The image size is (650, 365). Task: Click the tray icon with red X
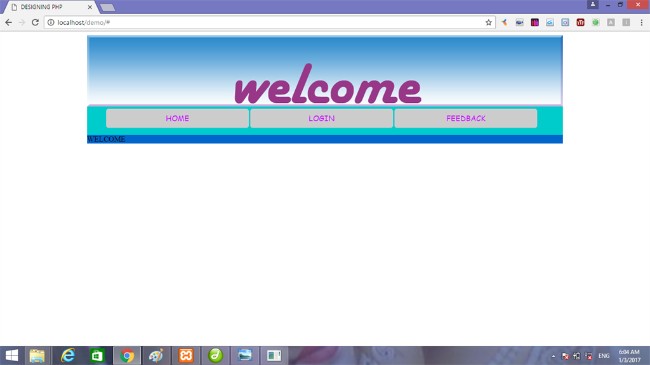(589, 356)
